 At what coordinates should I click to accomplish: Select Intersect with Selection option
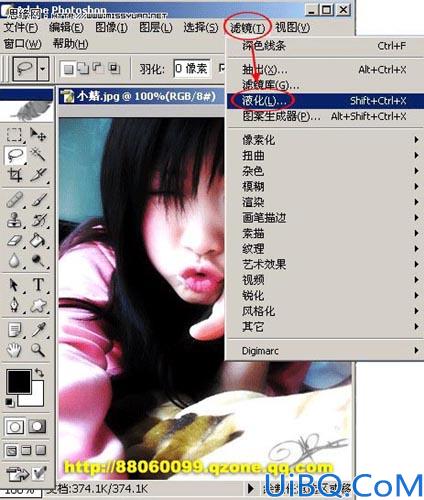(113, 68)
